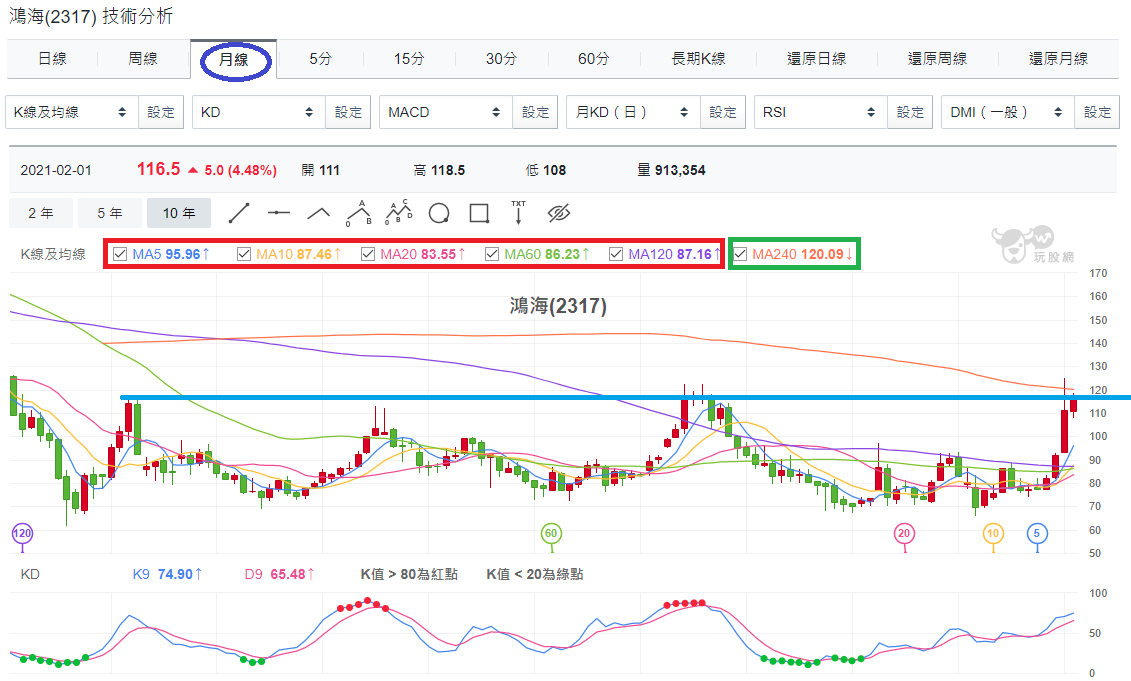Switch to the 周線 tab
1131x681 pixels.
tap(143, 59)
